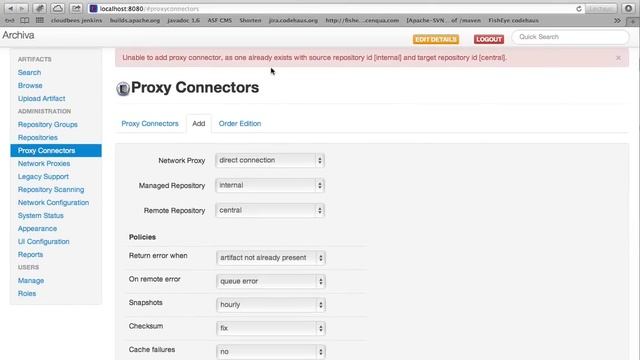The height and width of the screenshot is (360, 640).
Task: Open Network Proxies in sidebar
Action: click(44, 163)
